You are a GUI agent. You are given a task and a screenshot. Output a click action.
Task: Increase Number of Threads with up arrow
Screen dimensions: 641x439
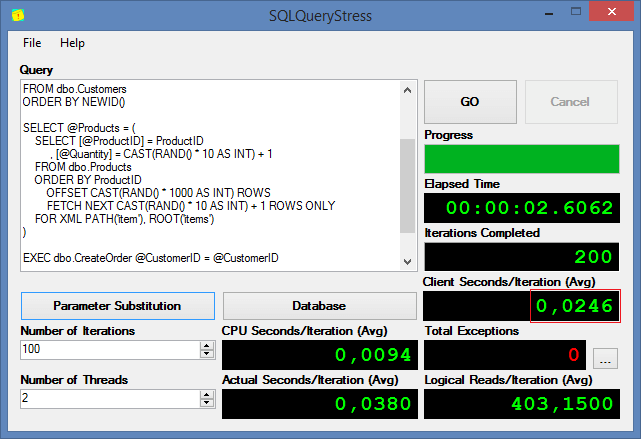pos(207,395)
